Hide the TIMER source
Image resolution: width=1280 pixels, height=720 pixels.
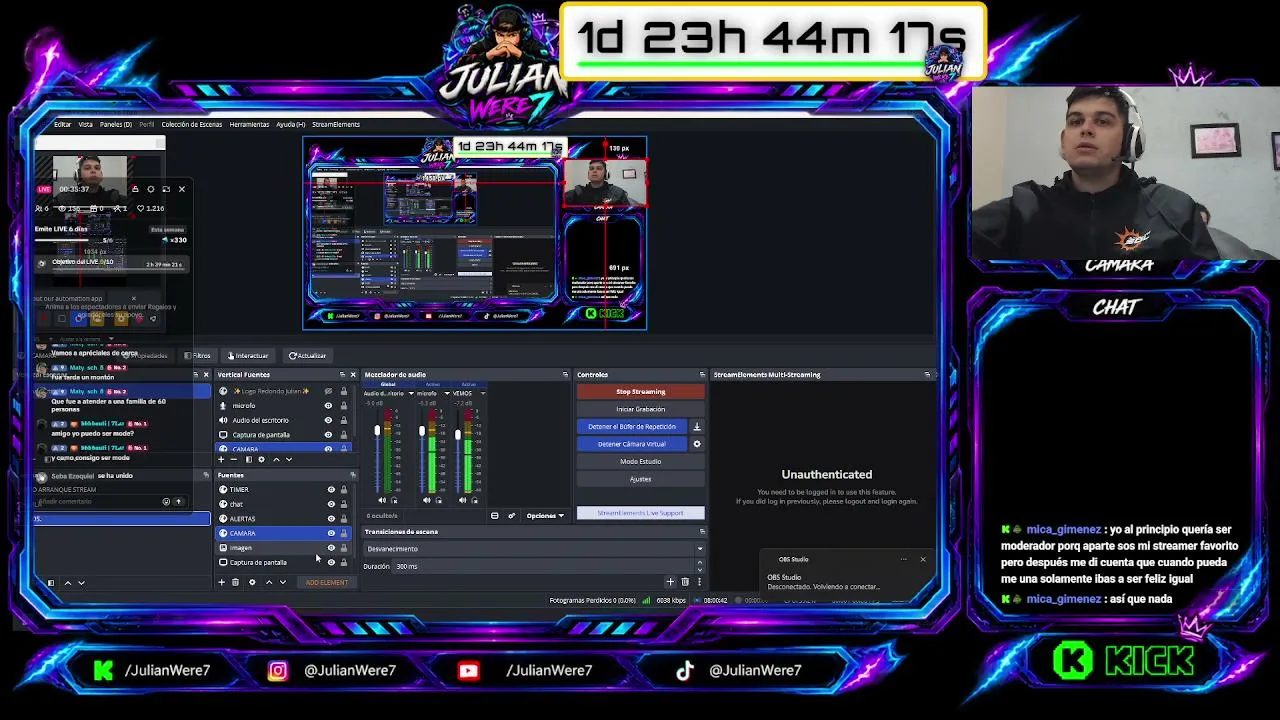pyautogui.click(x=331, y=489)
